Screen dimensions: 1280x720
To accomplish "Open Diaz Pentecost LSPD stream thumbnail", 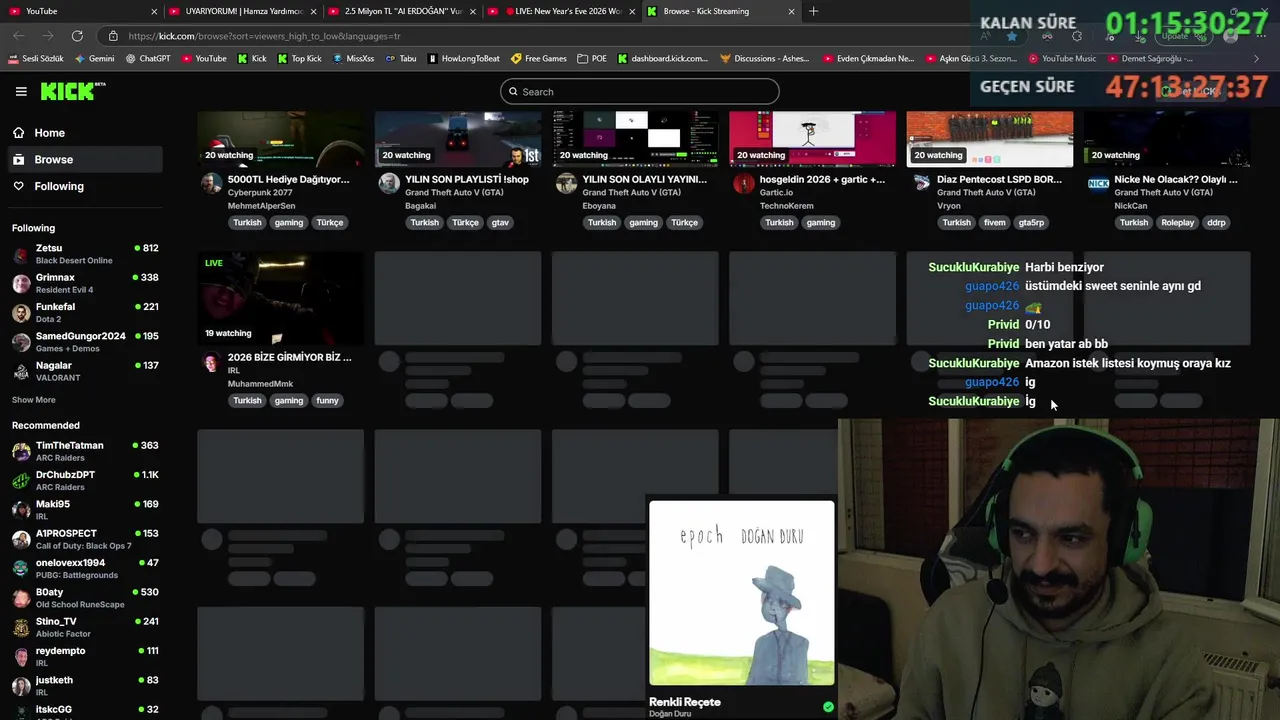I will 990,139.
